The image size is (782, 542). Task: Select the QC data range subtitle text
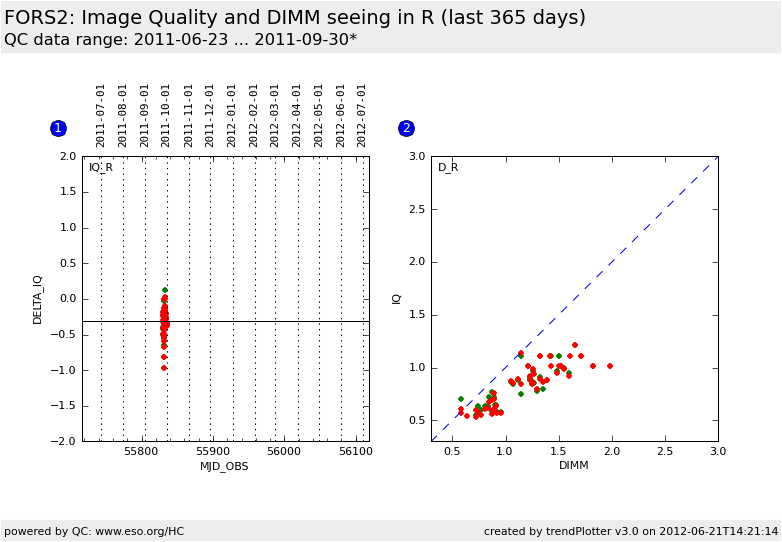point(180,40)
